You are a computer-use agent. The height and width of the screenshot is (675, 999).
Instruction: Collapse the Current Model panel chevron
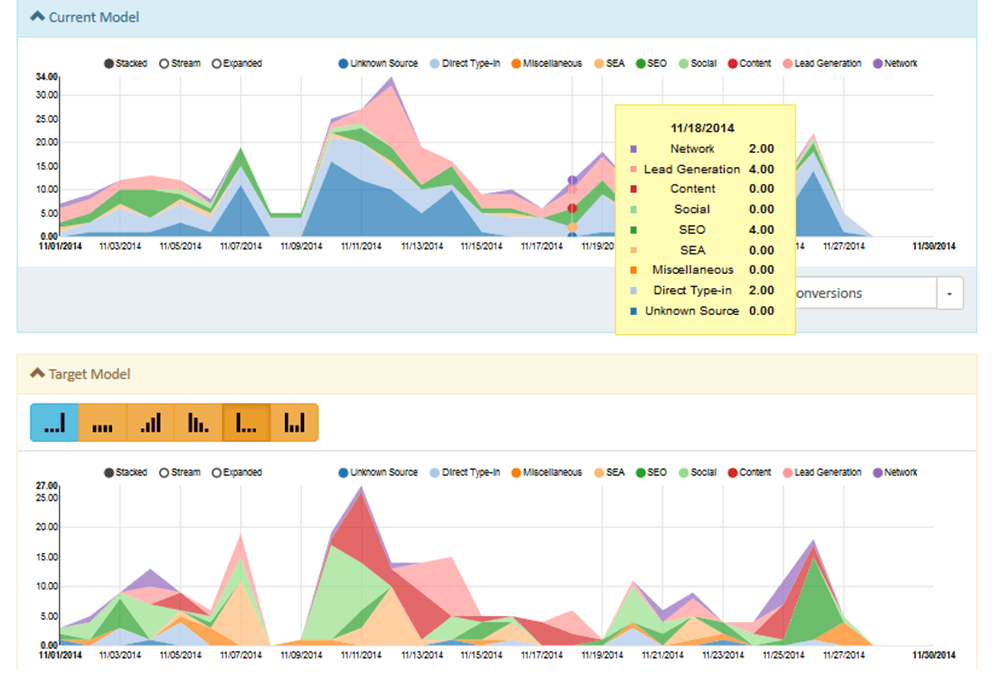37,17
